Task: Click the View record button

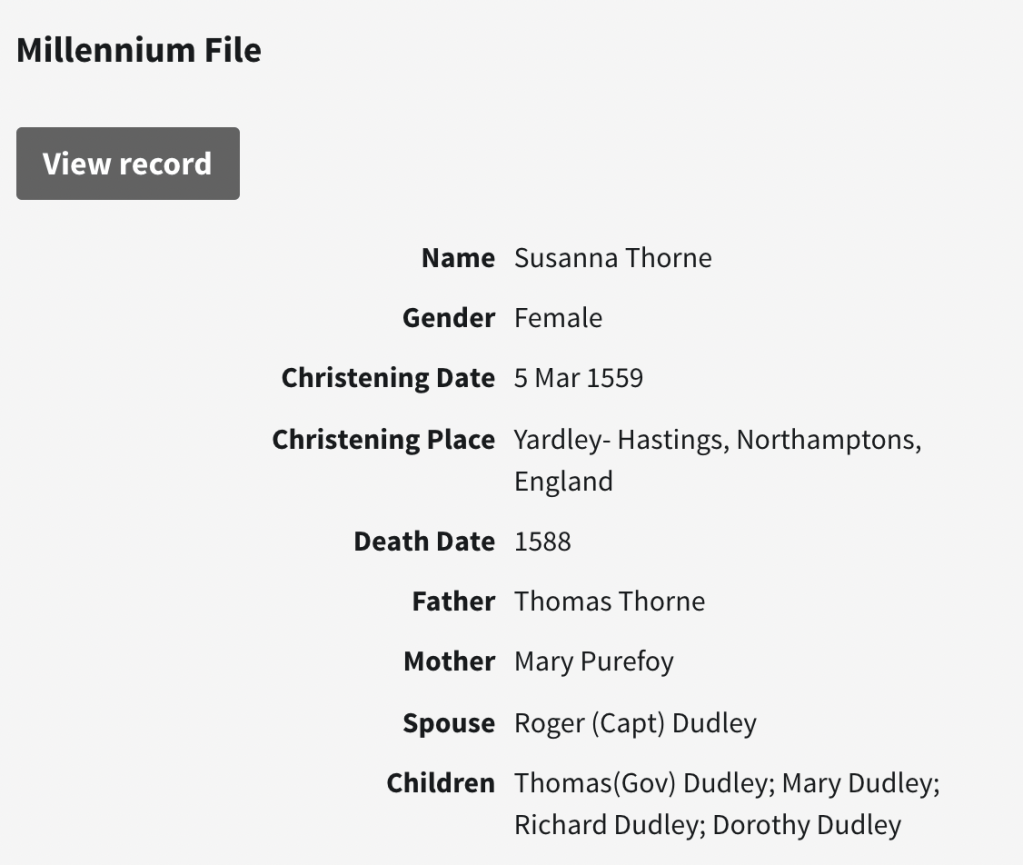Action: [x=128, y=163]
